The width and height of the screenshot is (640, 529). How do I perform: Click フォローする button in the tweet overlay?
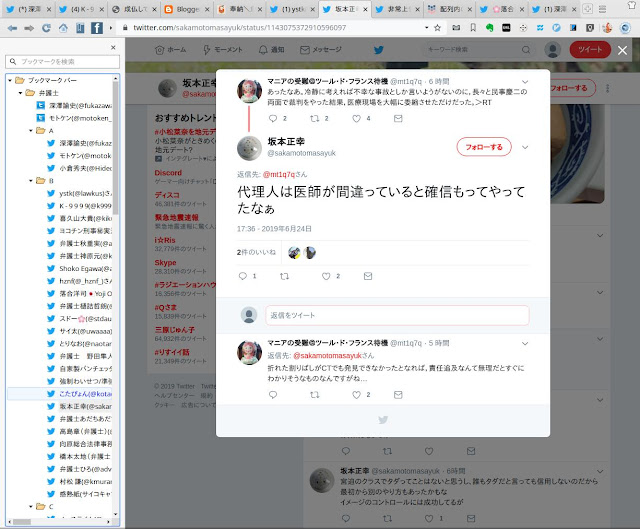pyautogui.click(x=484, y=147)
